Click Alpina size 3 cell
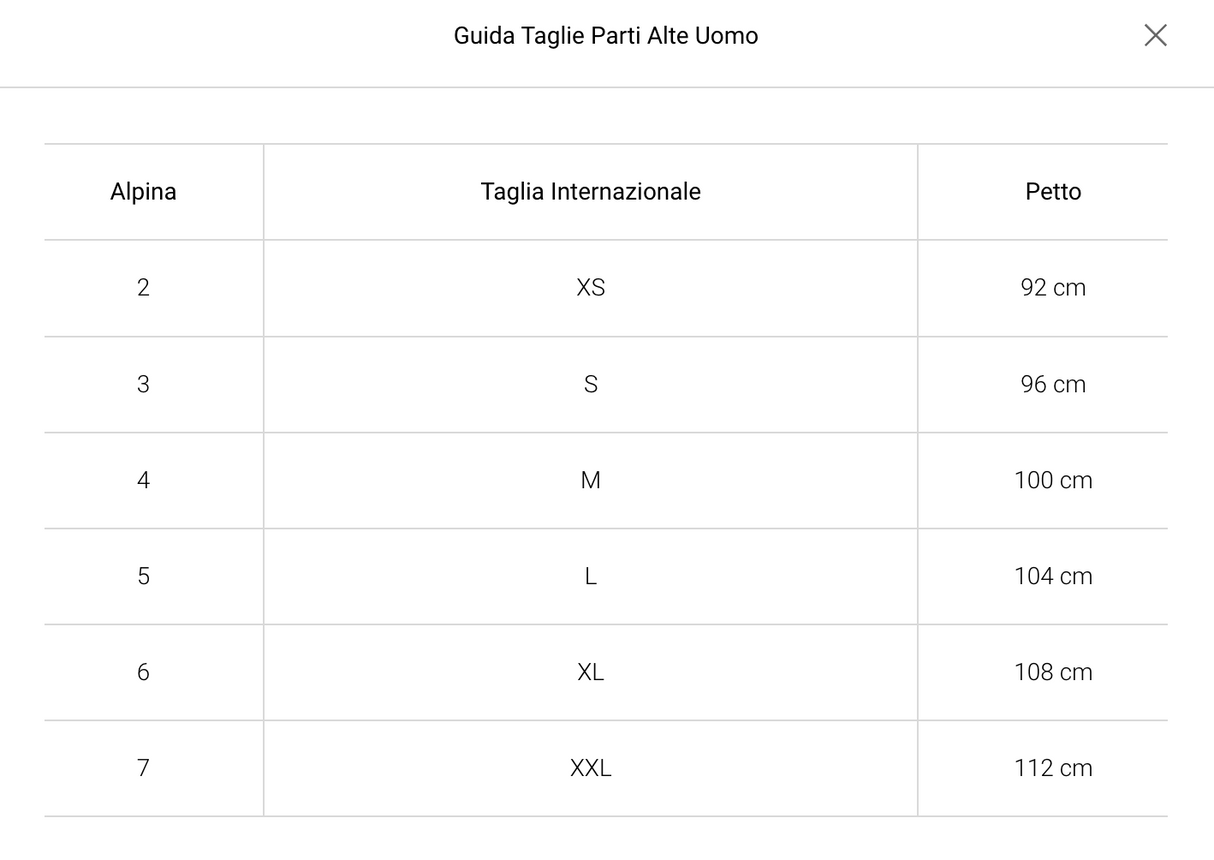 143,384
